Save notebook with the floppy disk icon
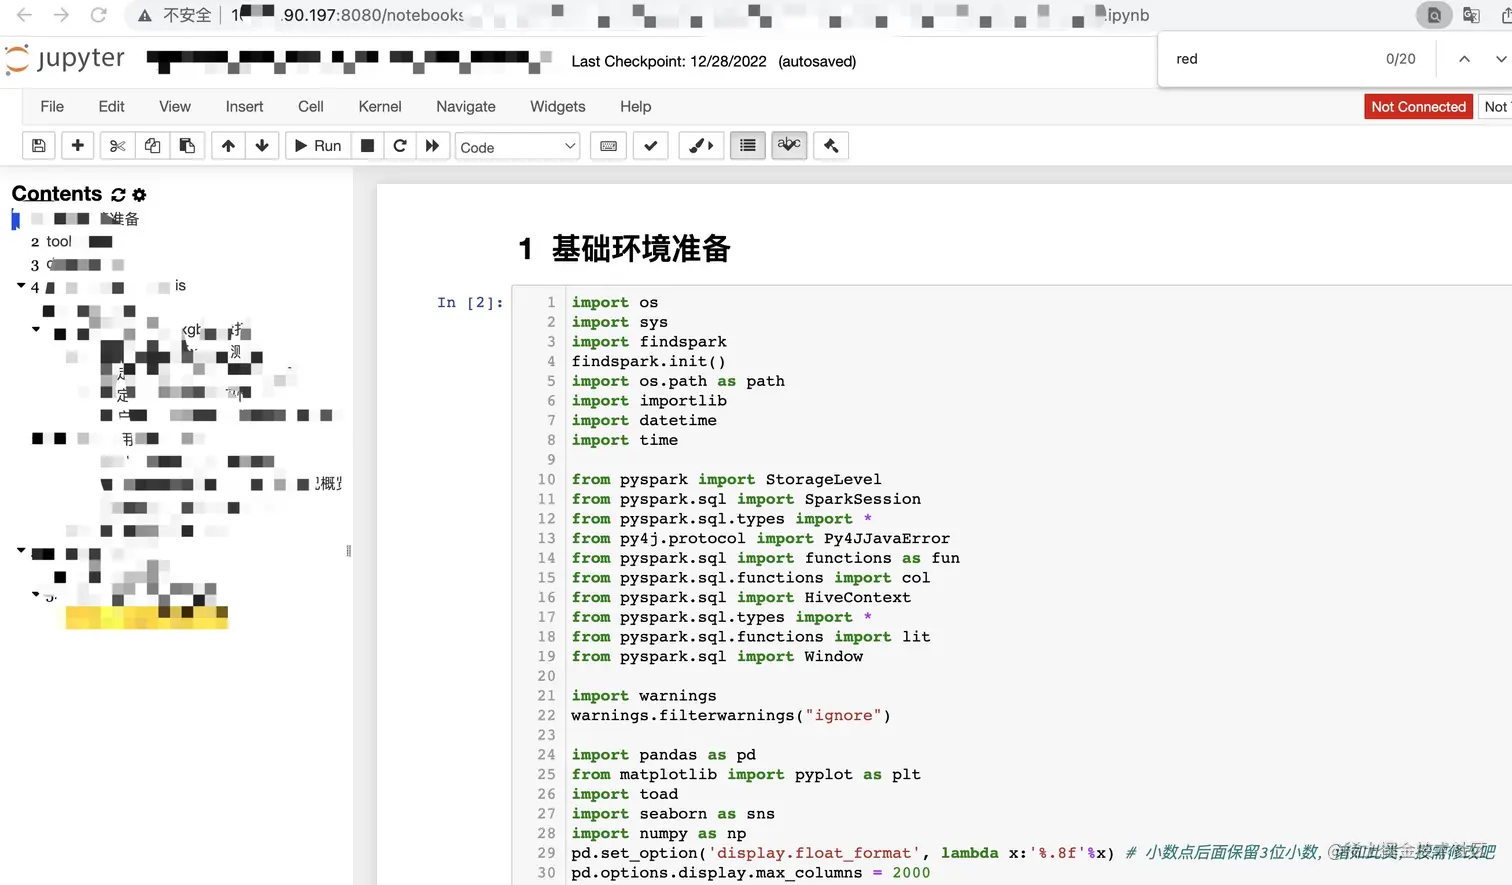Image resolution: width=1512 pixels, height=885 pixels. point(38,146)
